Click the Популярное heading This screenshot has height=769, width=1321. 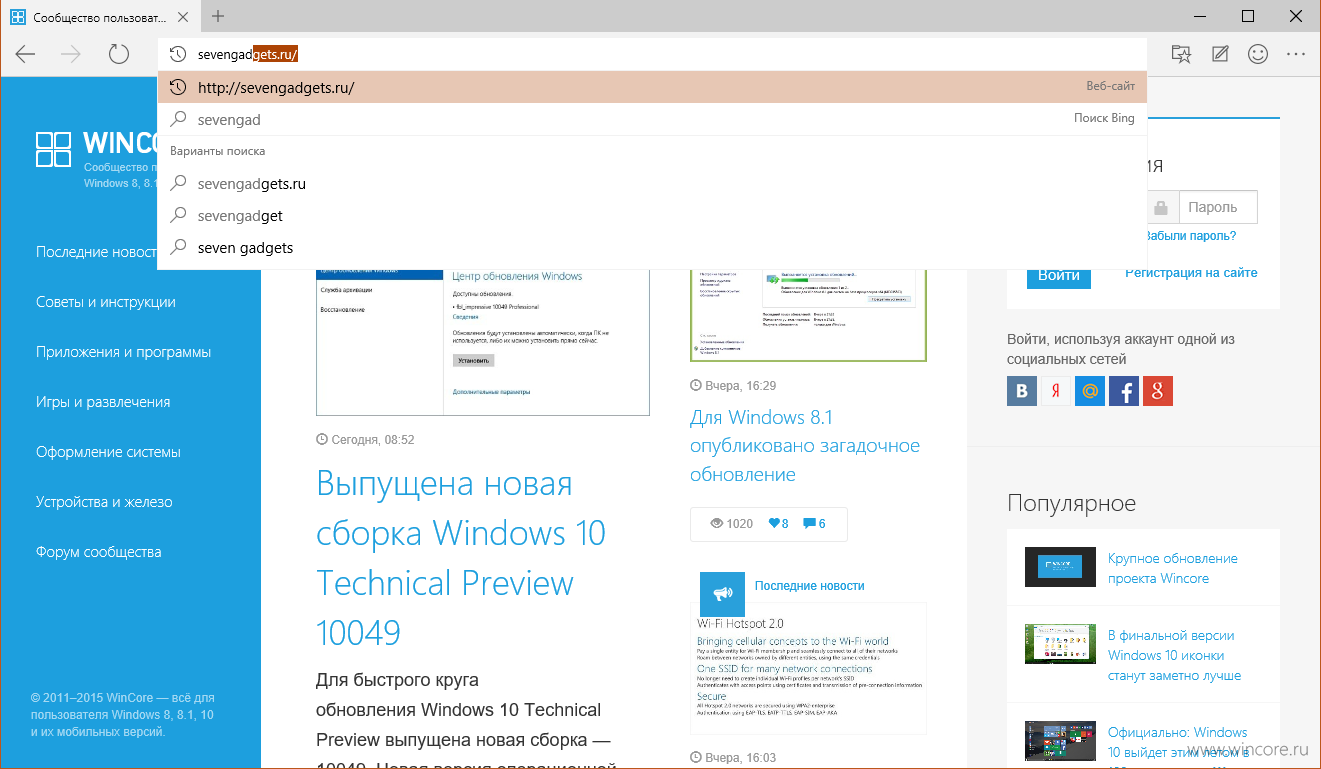pyautogui.click(x=1071, y=503)
